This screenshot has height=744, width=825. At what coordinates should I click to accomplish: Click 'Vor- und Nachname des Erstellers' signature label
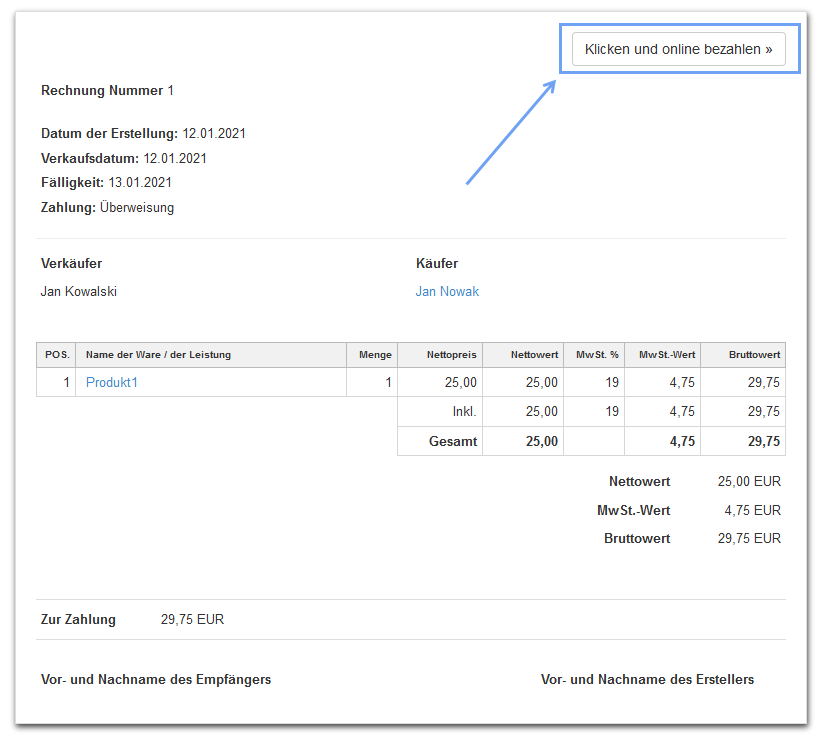(x=647, y=680)
